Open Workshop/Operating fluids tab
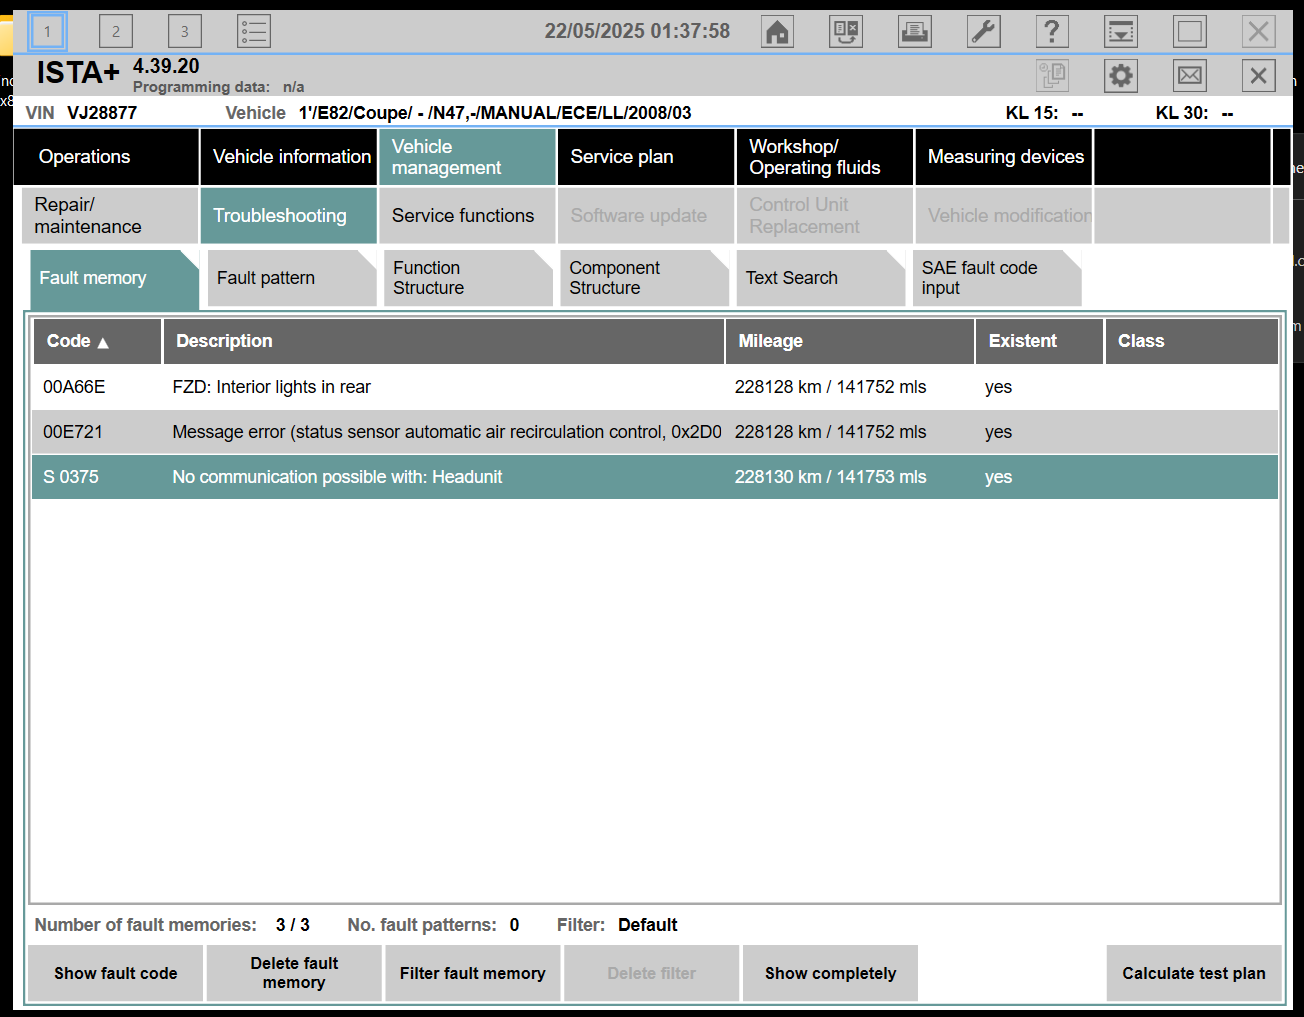Viewport: 1304px width, 1017px height. coord(825,157)
